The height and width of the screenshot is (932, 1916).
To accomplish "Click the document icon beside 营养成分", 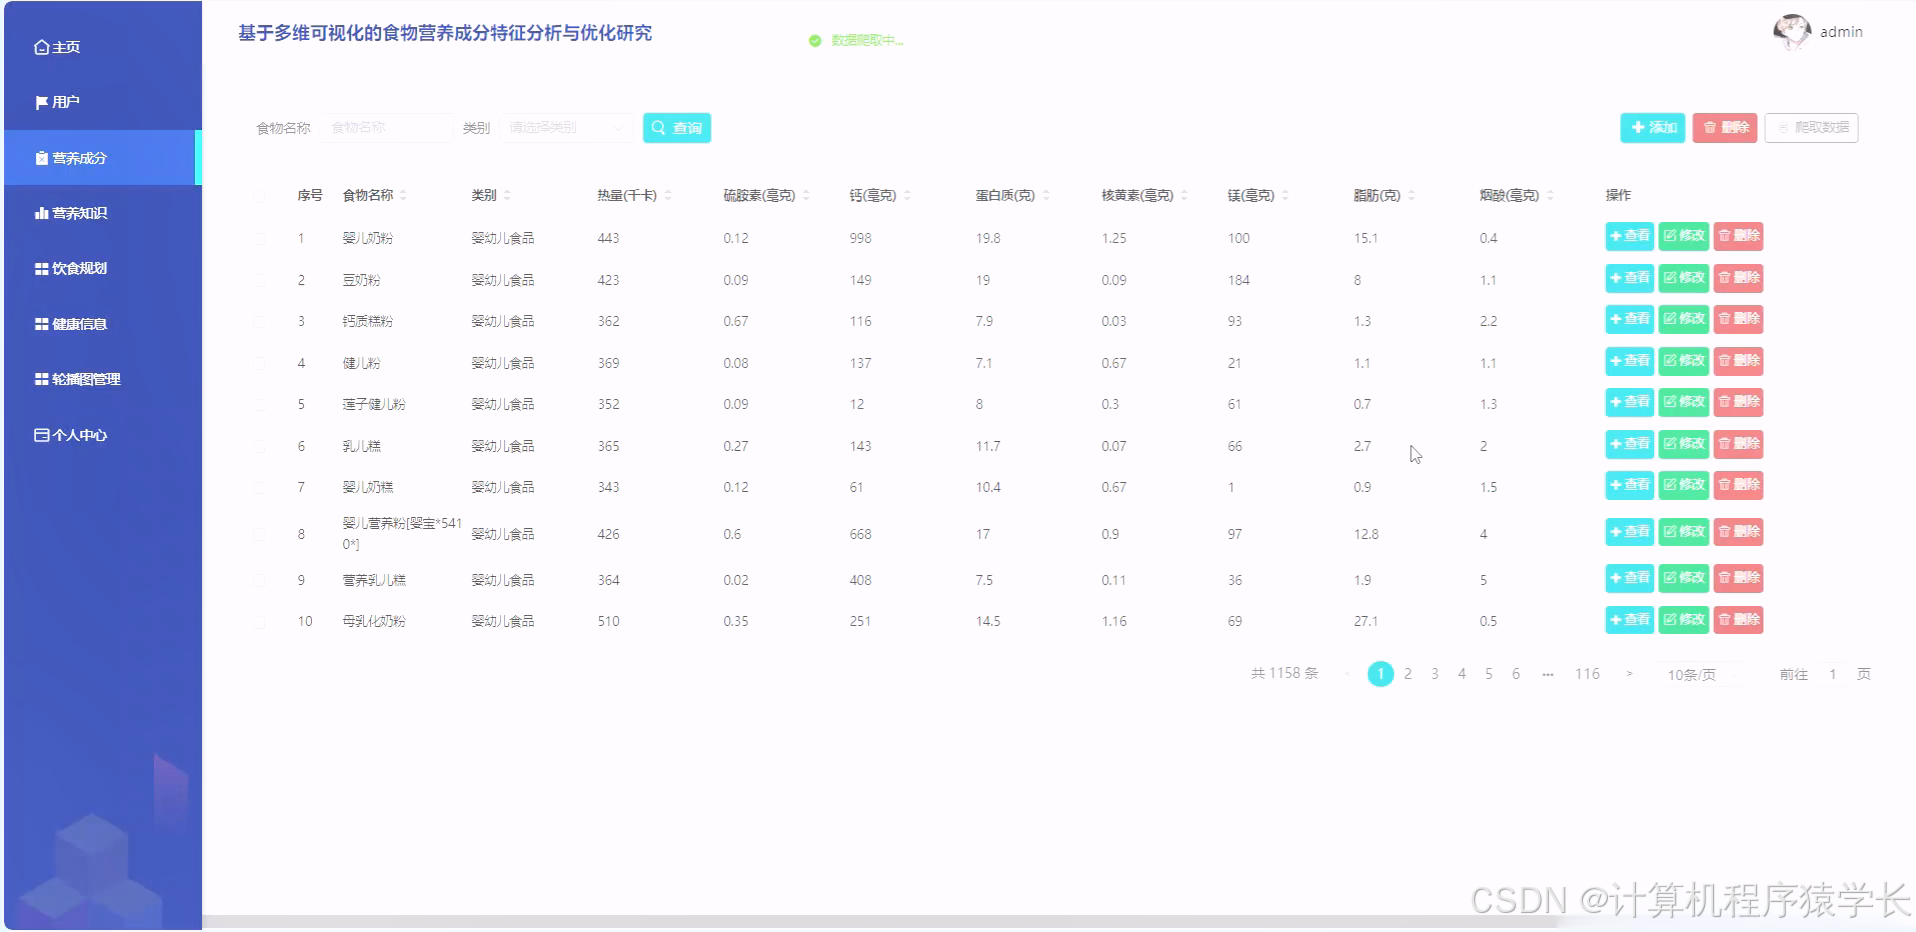I will (x=40, y=157).
